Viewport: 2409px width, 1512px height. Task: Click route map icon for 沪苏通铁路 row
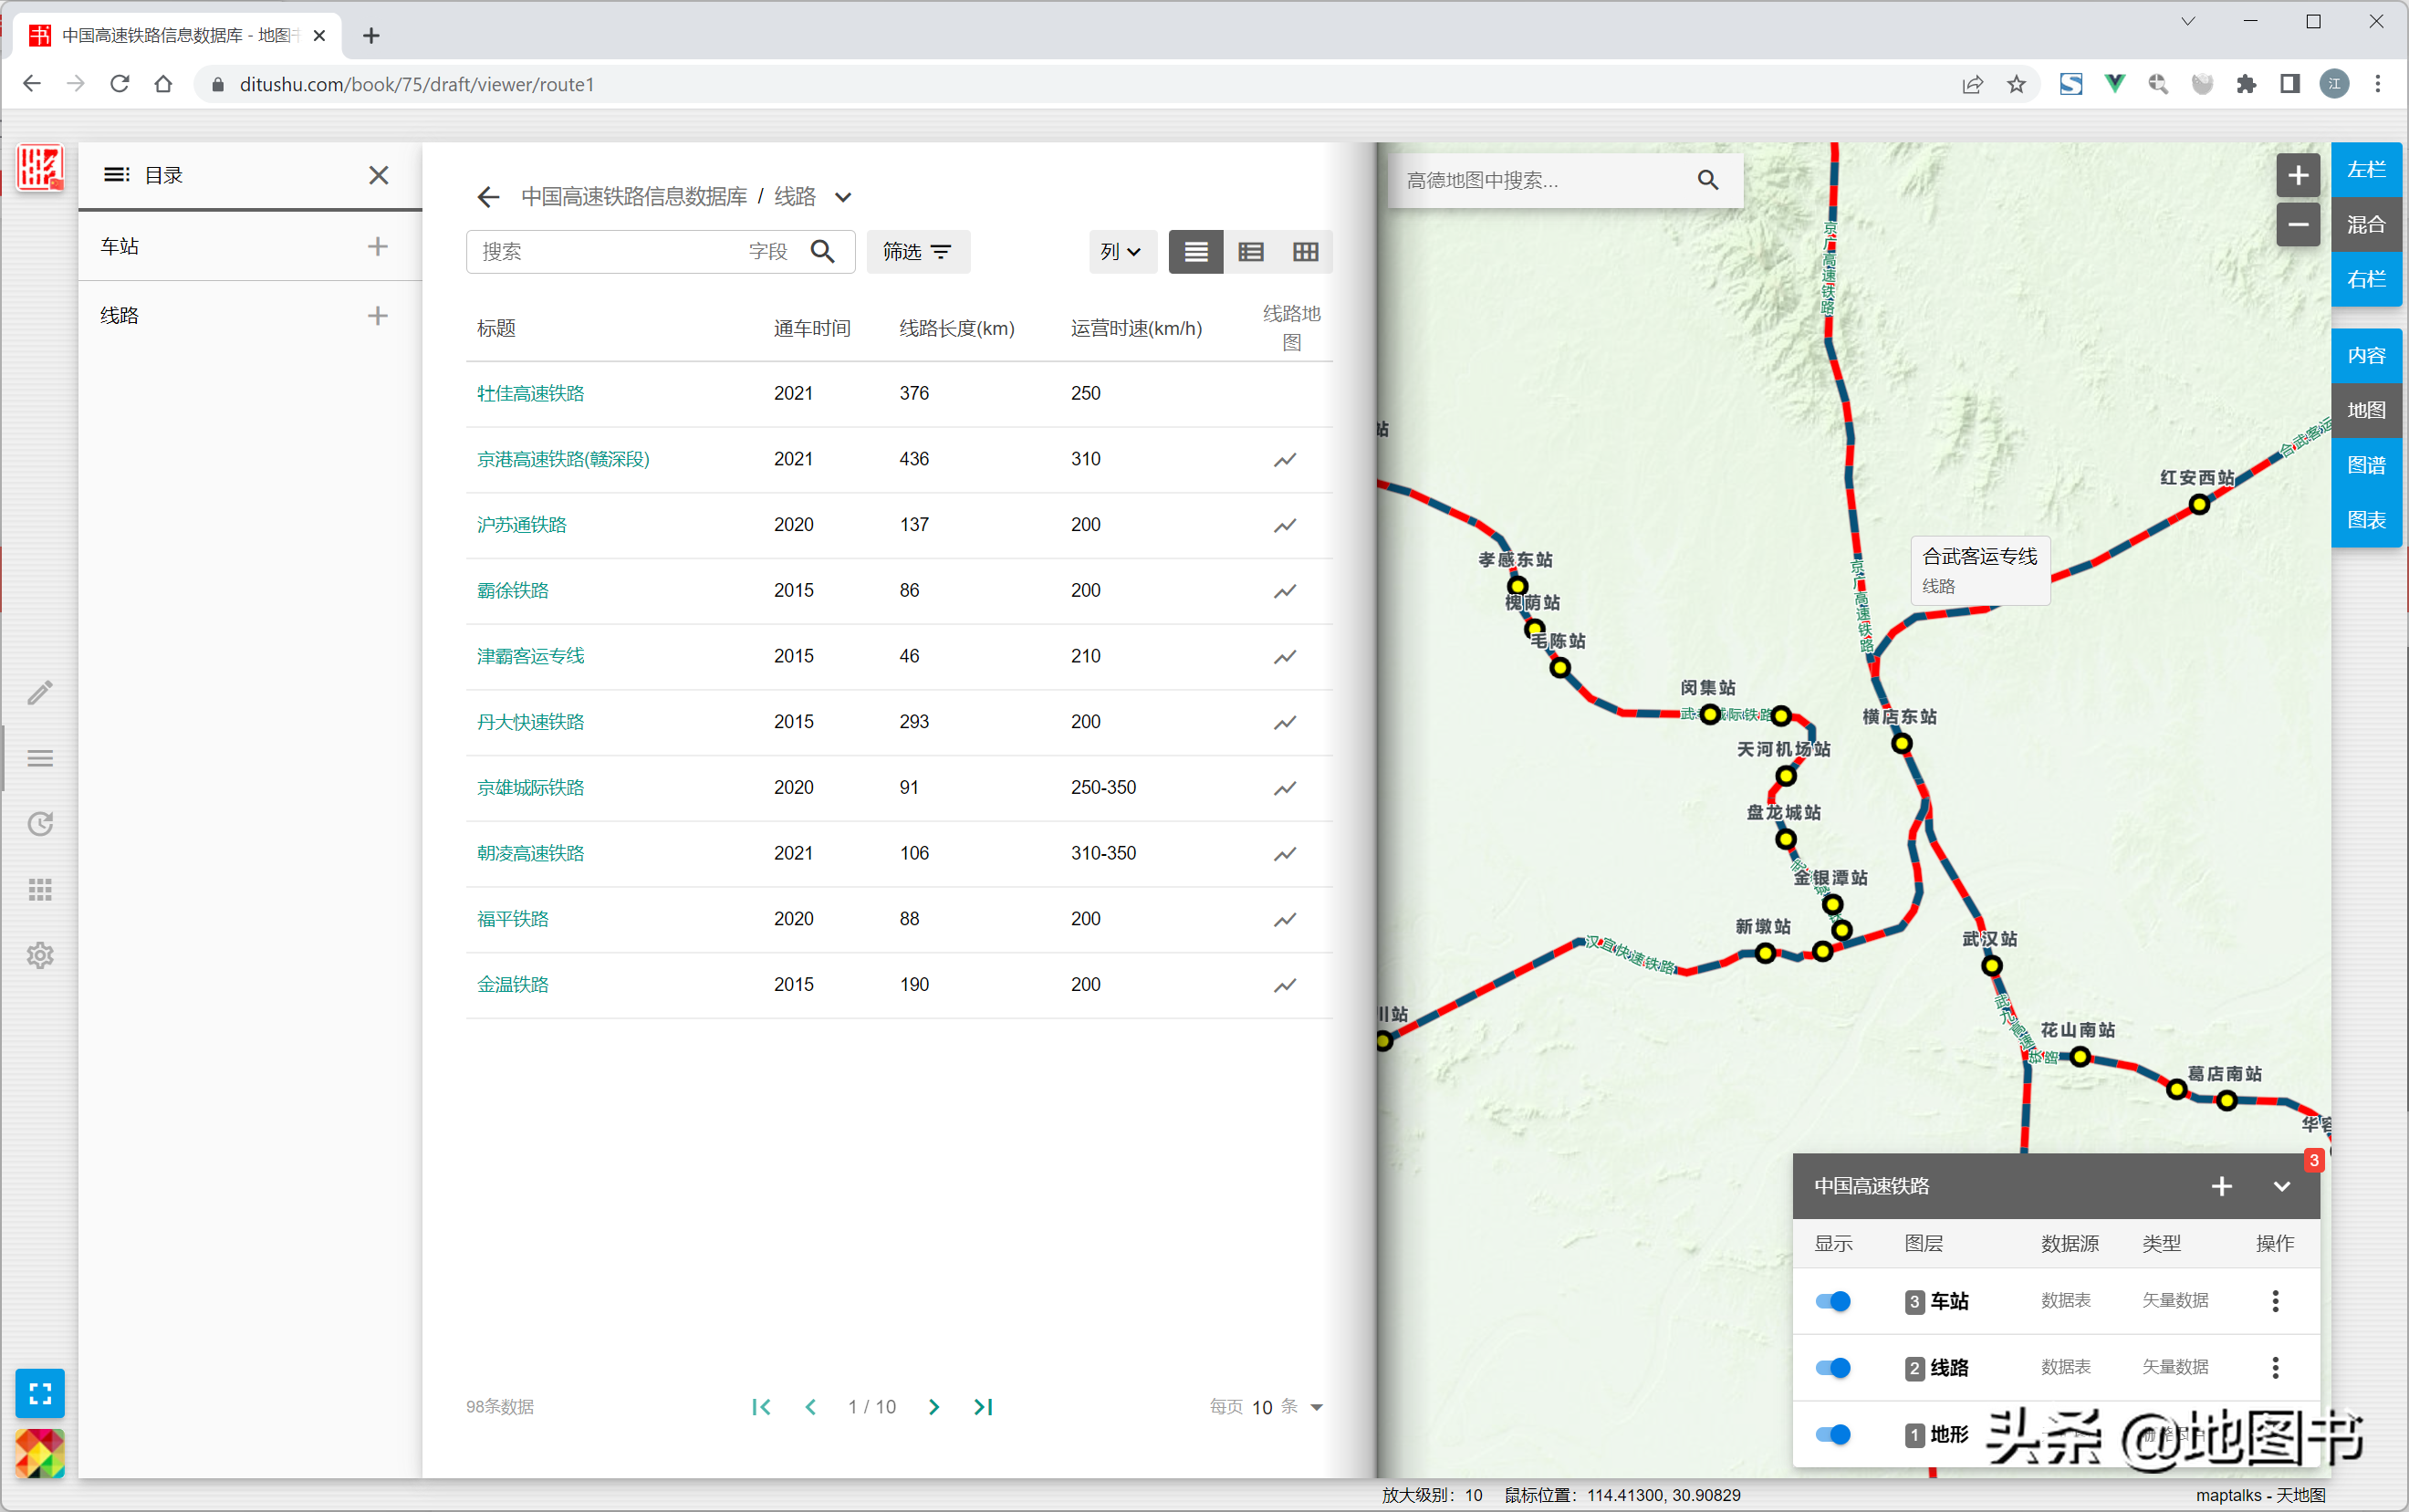1284,525
